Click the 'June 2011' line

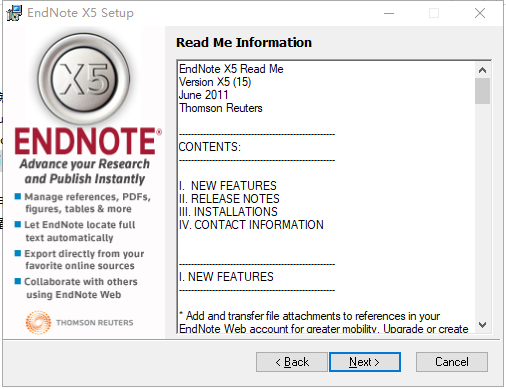(x=203, y=95)
